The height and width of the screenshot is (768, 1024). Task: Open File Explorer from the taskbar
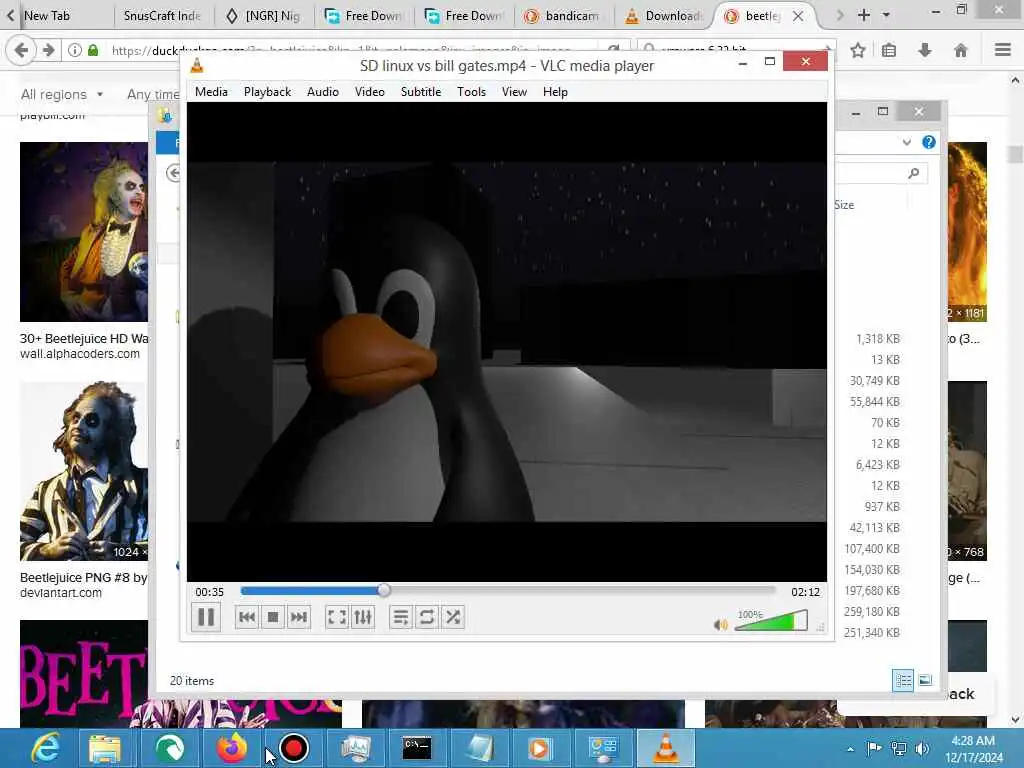tap(105, 748)
